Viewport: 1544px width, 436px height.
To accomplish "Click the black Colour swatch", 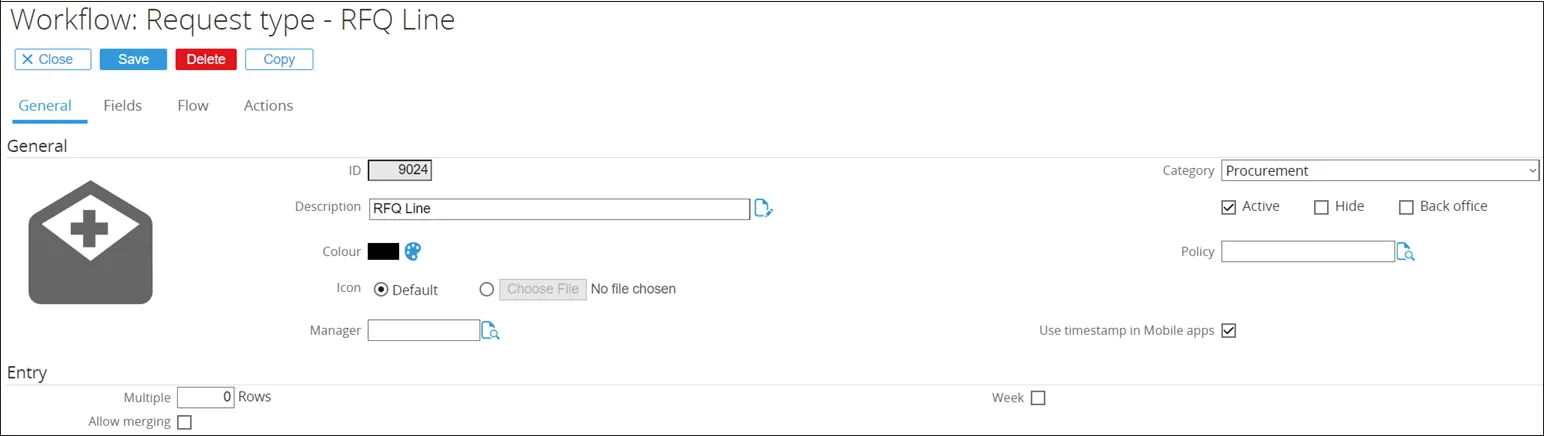I will click(x=384, y=251).
